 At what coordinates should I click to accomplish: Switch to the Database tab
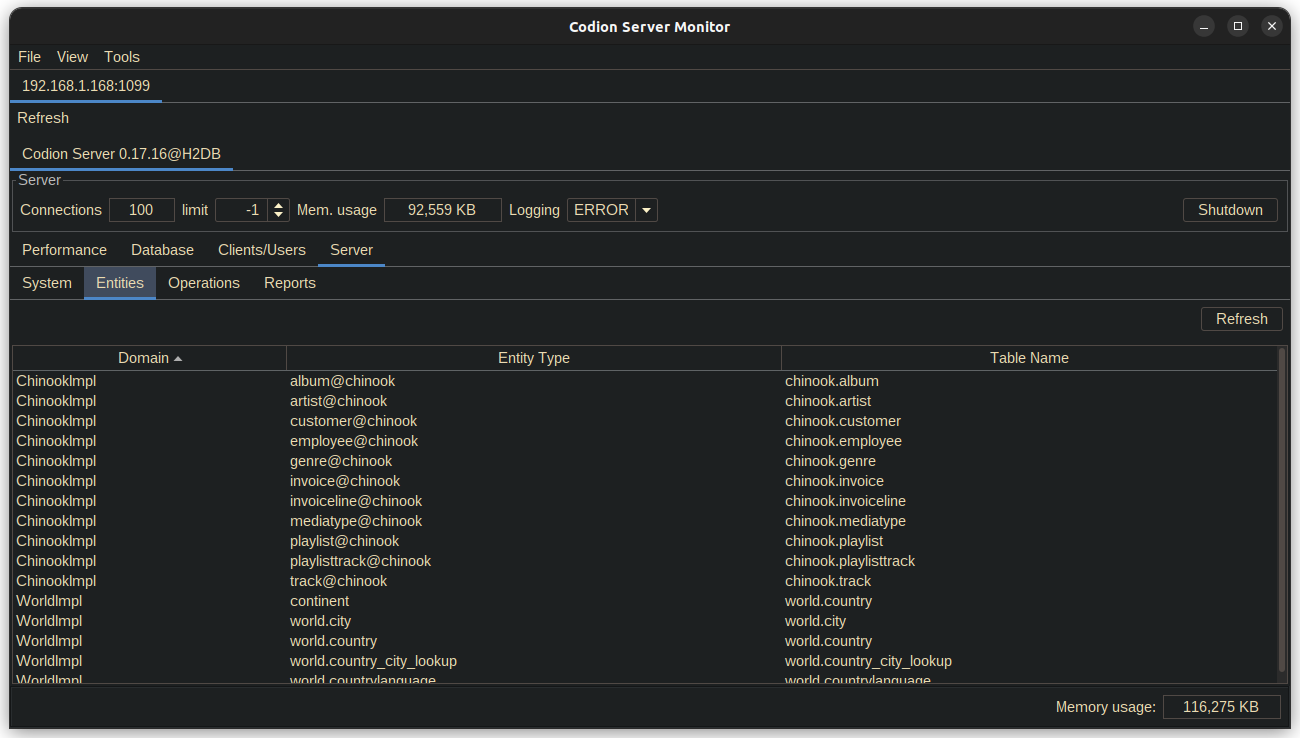(x=162, y=250)
